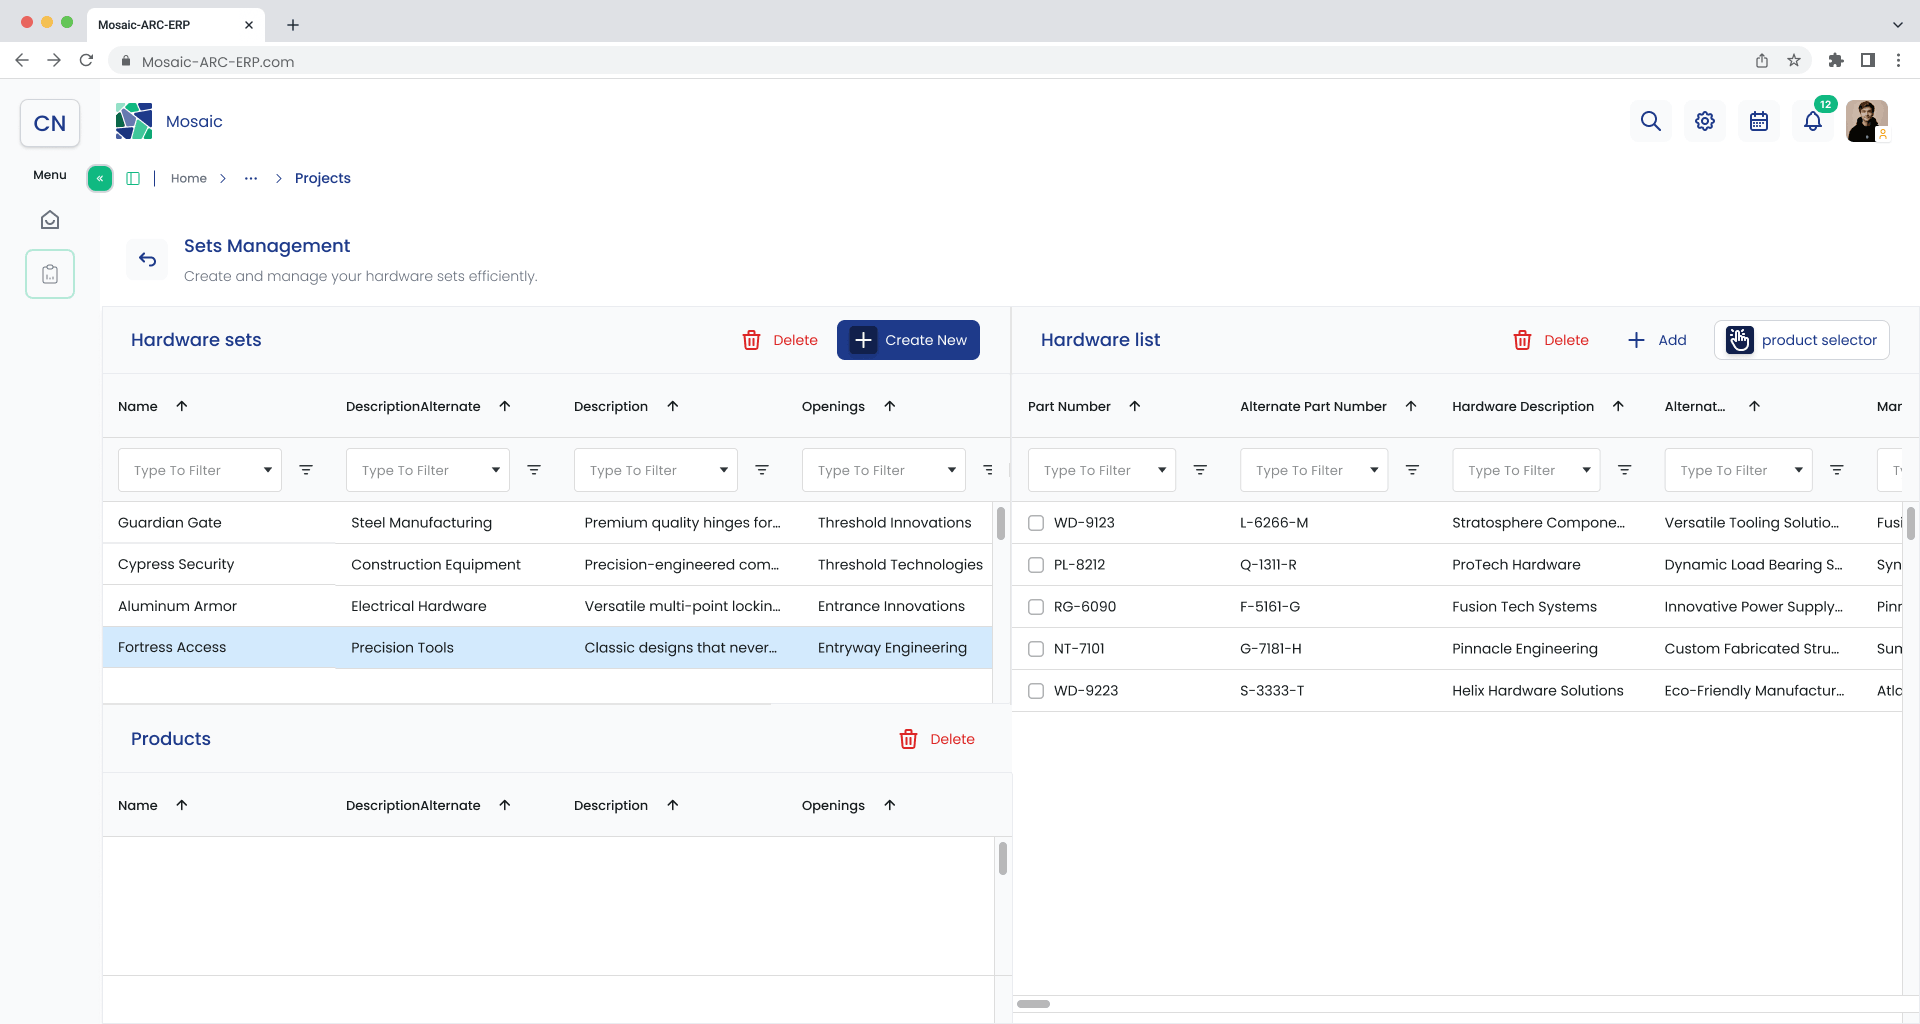Click the CN menu tile

pyautogui.click(x=50, y=123)
